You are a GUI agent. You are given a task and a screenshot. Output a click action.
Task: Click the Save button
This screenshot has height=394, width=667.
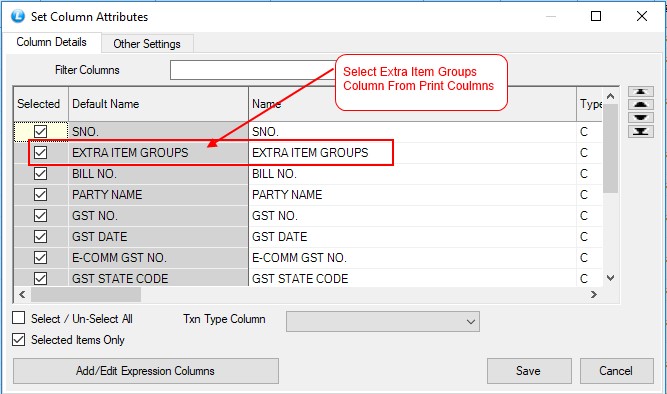click(x=529, y=371)
